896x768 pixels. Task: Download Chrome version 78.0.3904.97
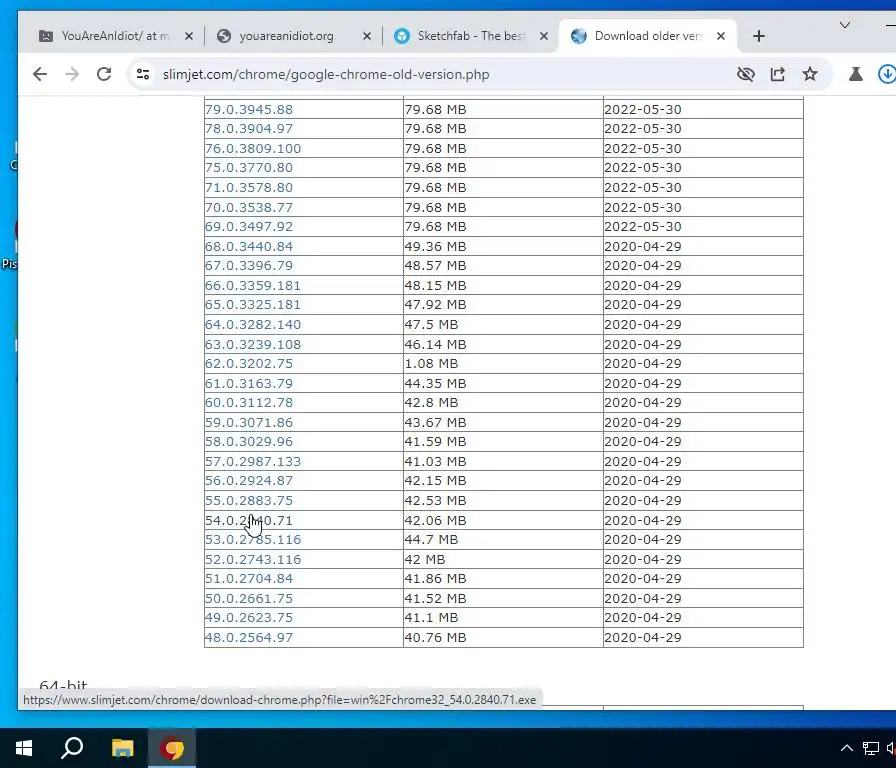point(249,129)
